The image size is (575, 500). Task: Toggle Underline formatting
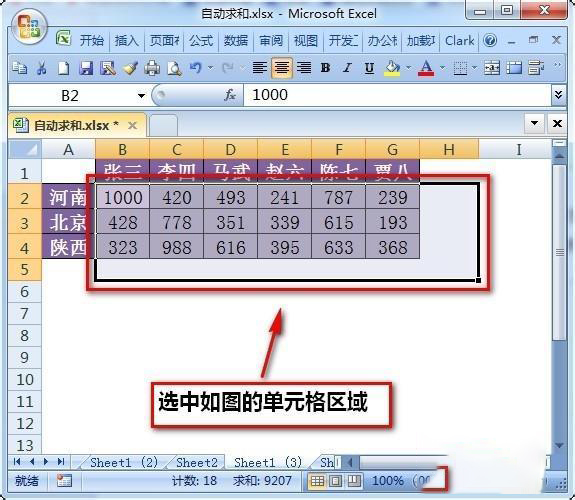(369, 68)
